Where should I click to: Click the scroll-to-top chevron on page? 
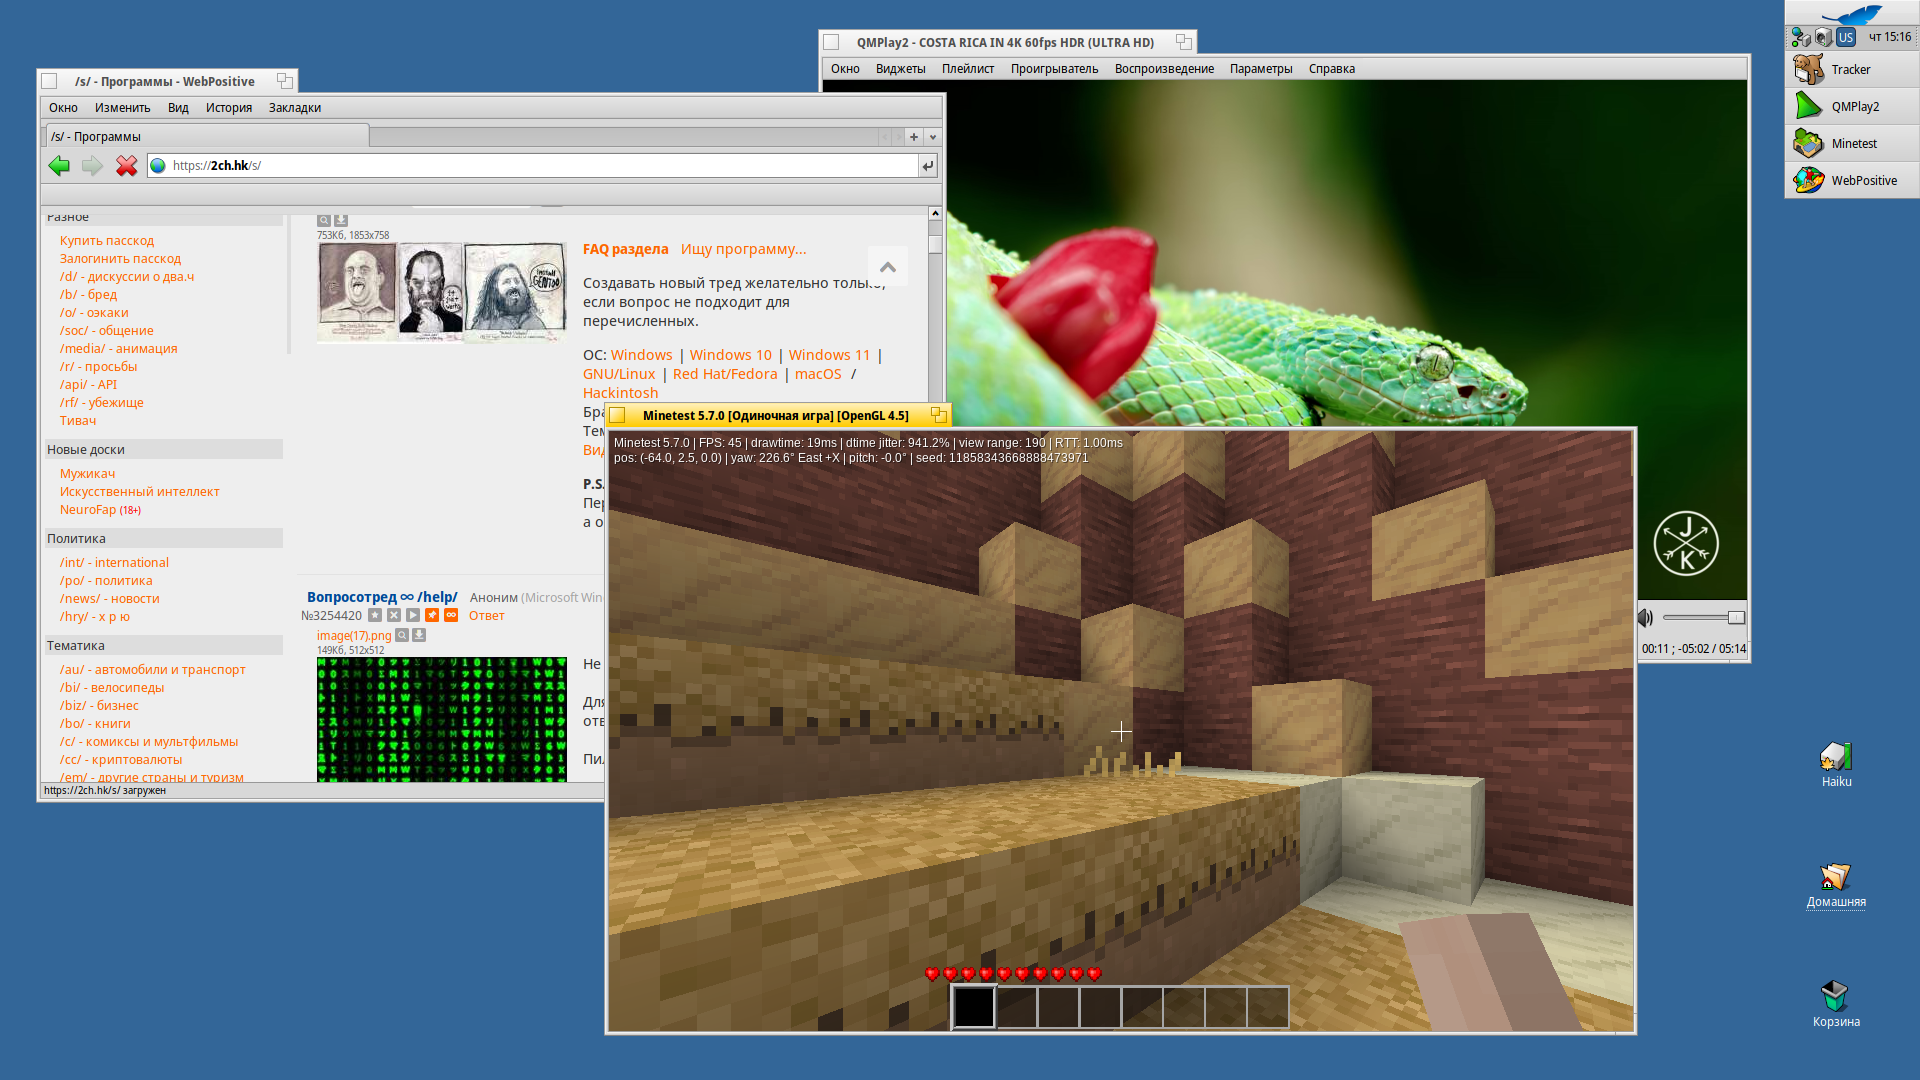click(x=888, y=267)
